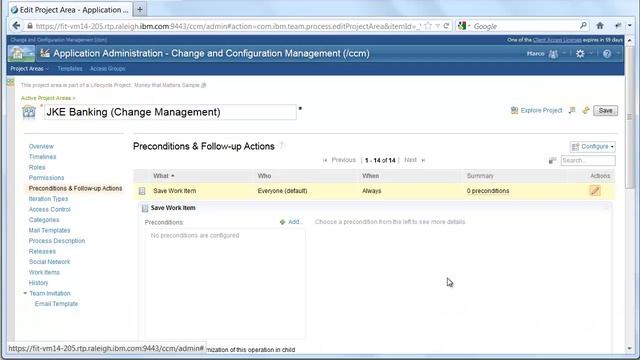Click the yellow icon left of Save
This screenshot has height=360, width=640.
coord(586,110)
